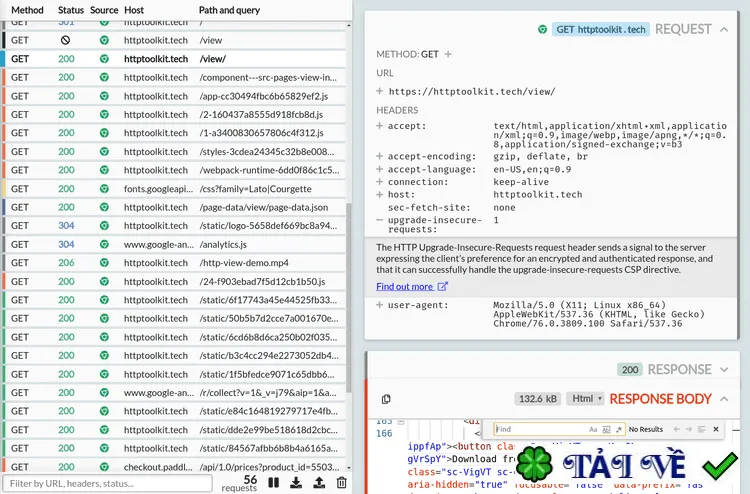Collapse the REQUEST card

724,30
